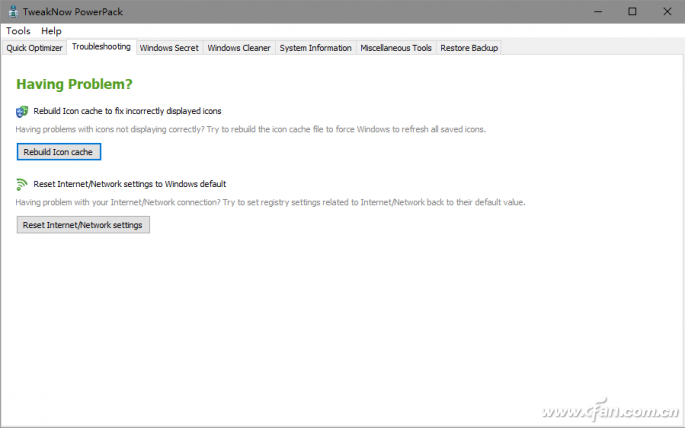
Task: Close the TweakNow PowerPack window
Action: click(x=667, y=12)
